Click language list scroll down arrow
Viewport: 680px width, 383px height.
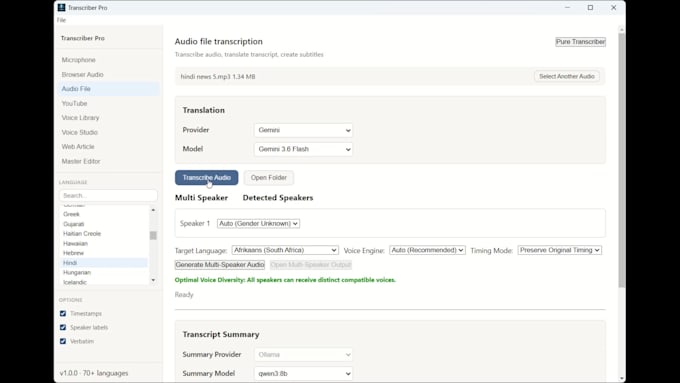click(x=153, y=280)
